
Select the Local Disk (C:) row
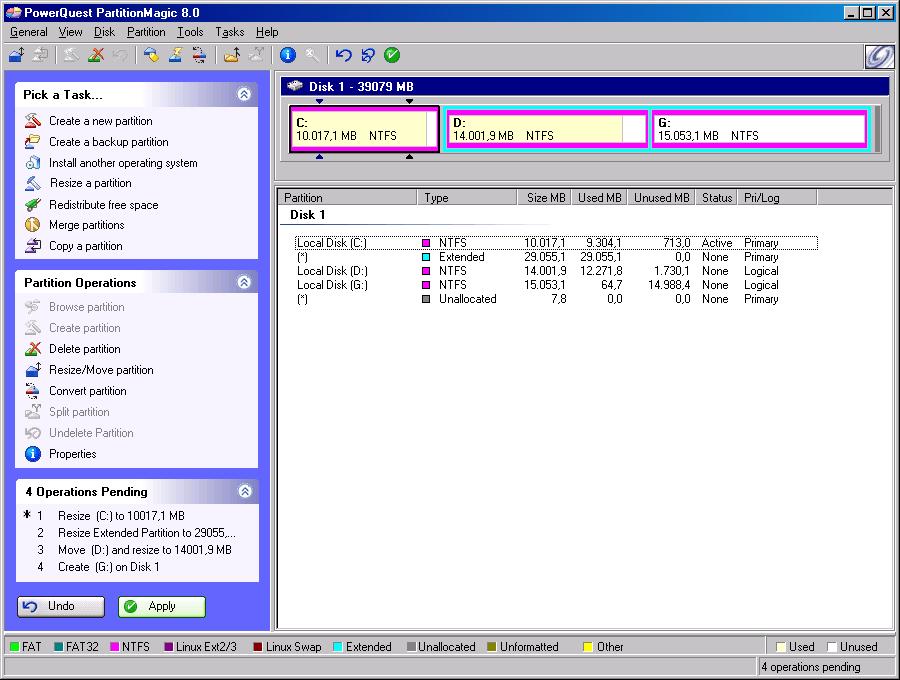556,243
